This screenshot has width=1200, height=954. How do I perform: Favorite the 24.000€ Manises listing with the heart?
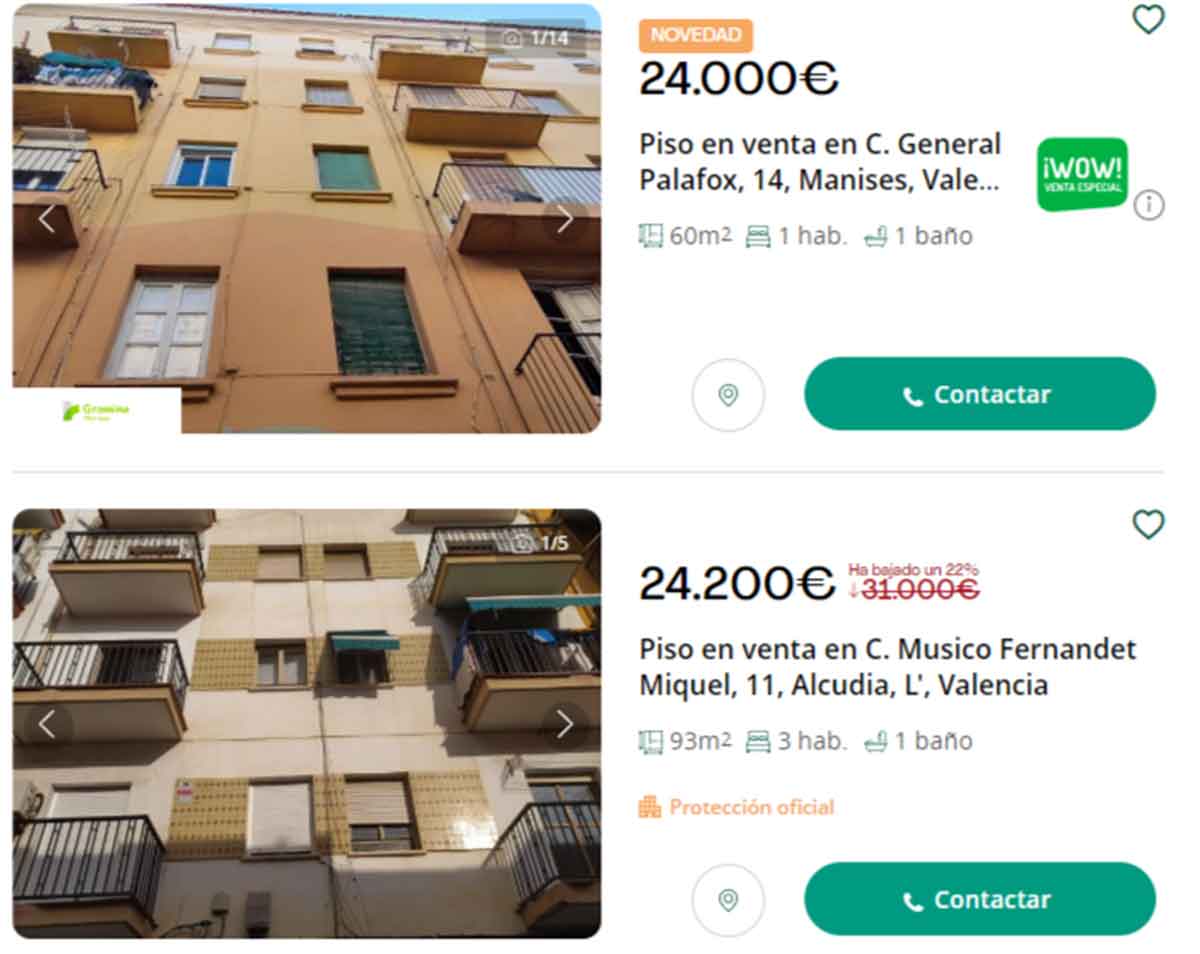point(1148,19)
